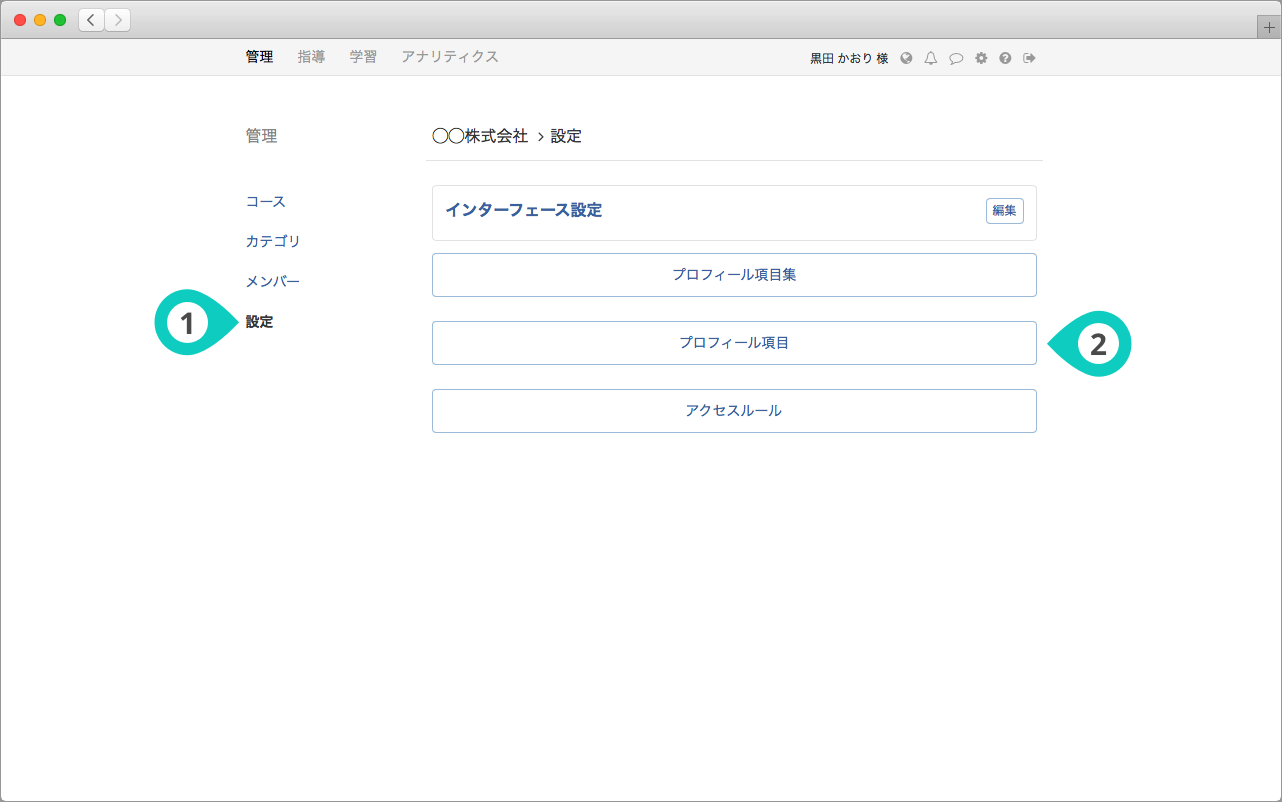Image resolution: width=1282 pixels, height=802 pixels.
Task: Open notifications via the bell icon
Action: 931,58
